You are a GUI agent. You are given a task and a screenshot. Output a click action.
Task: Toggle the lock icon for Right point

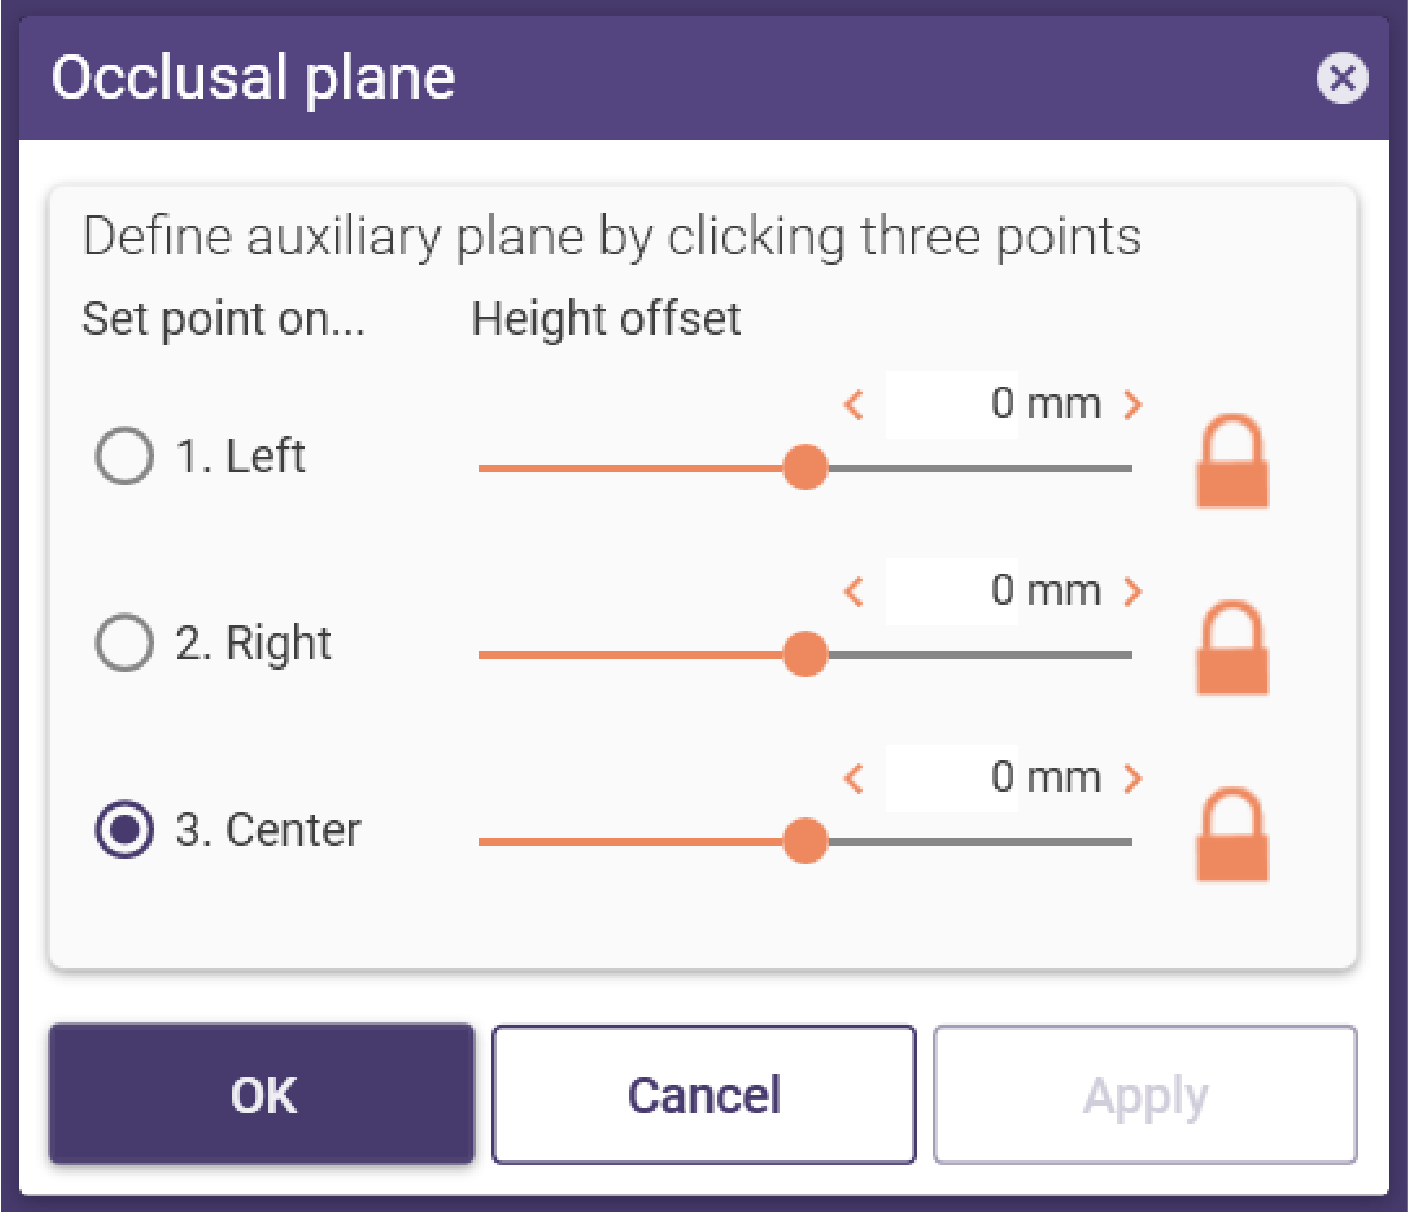(x=1232, y=648)
